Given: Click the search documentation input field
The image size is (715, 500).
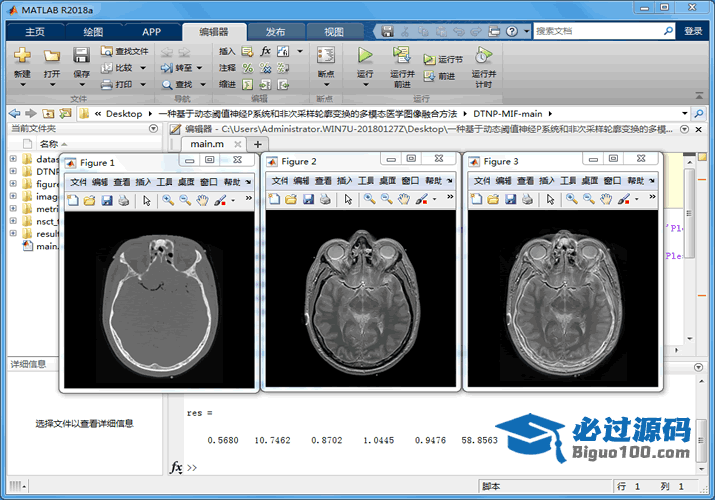Looking at the screenshot, I should click(599, 31).
